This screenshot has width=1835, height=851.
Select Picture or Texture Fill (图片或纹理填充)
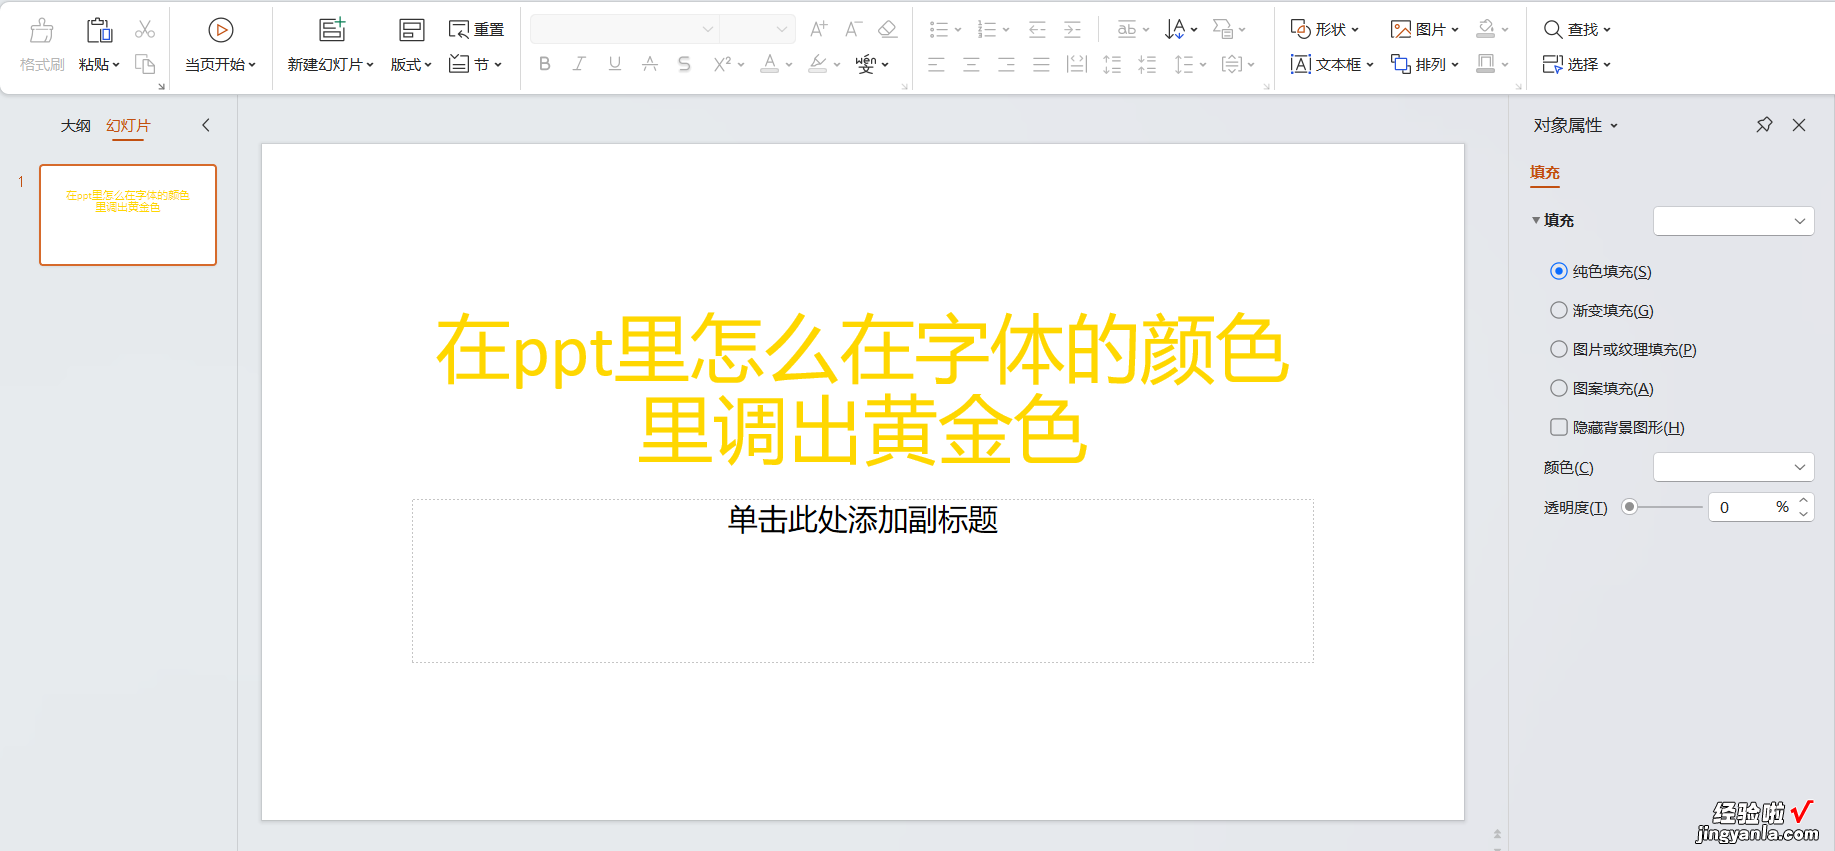coord(1558,349)
